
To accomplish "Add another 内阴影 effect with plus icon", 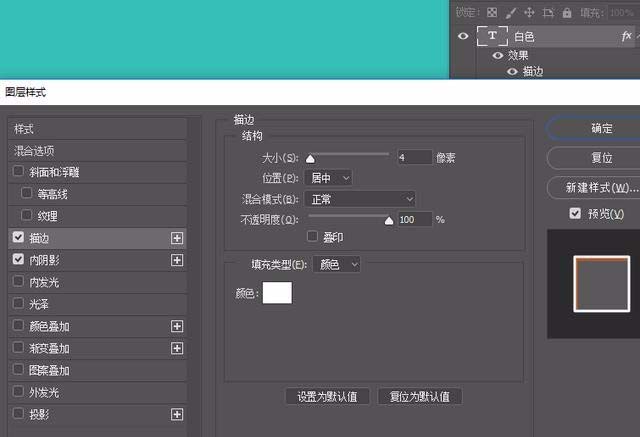I will (177, 260).
